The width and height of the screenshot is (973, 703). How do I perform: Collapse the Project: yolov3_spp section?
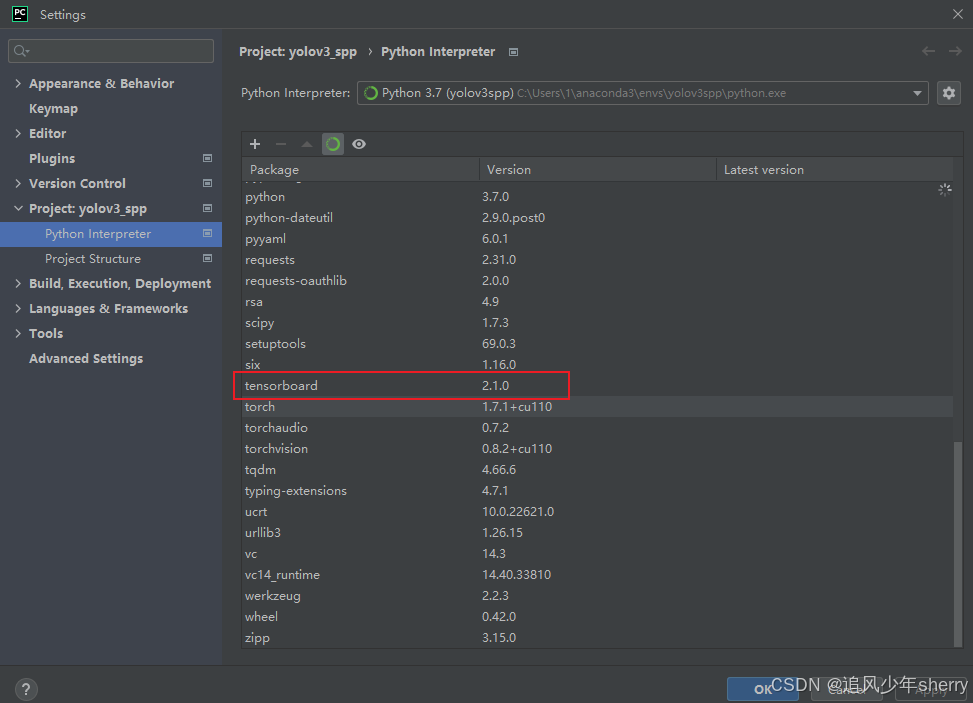pos(18,208)
